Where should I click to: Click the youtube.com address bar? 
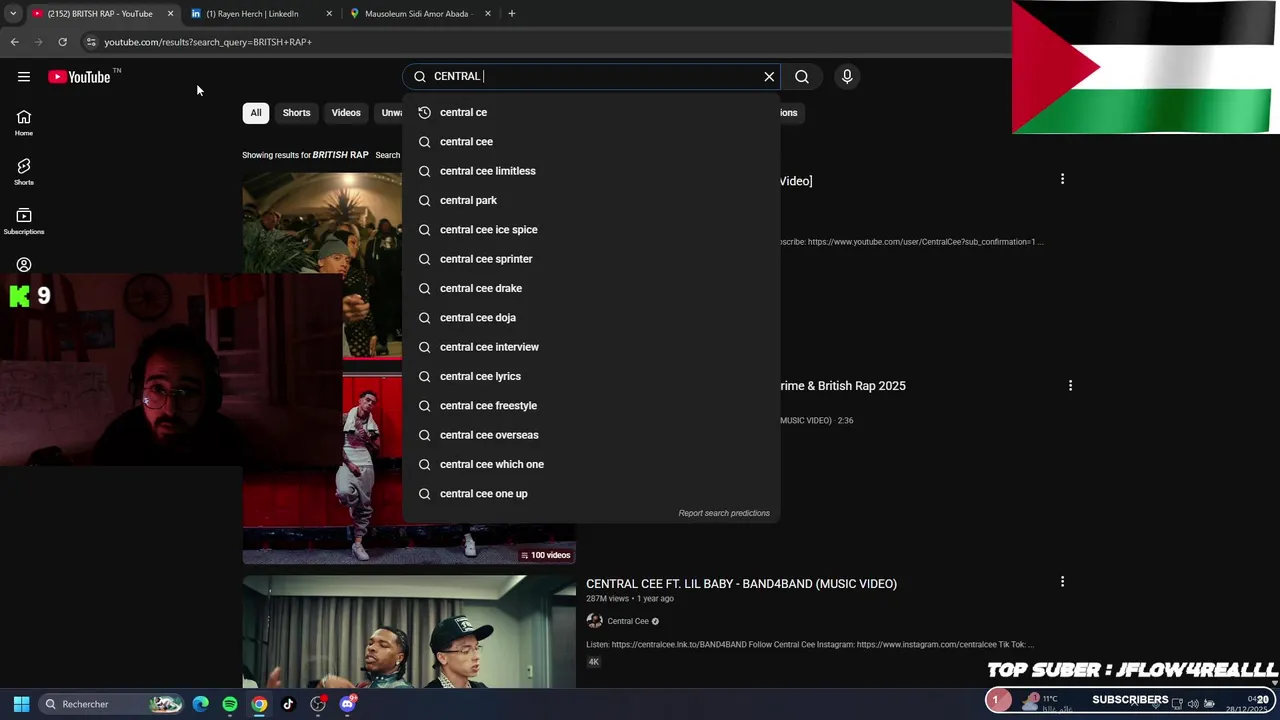(x=540, y=42)
